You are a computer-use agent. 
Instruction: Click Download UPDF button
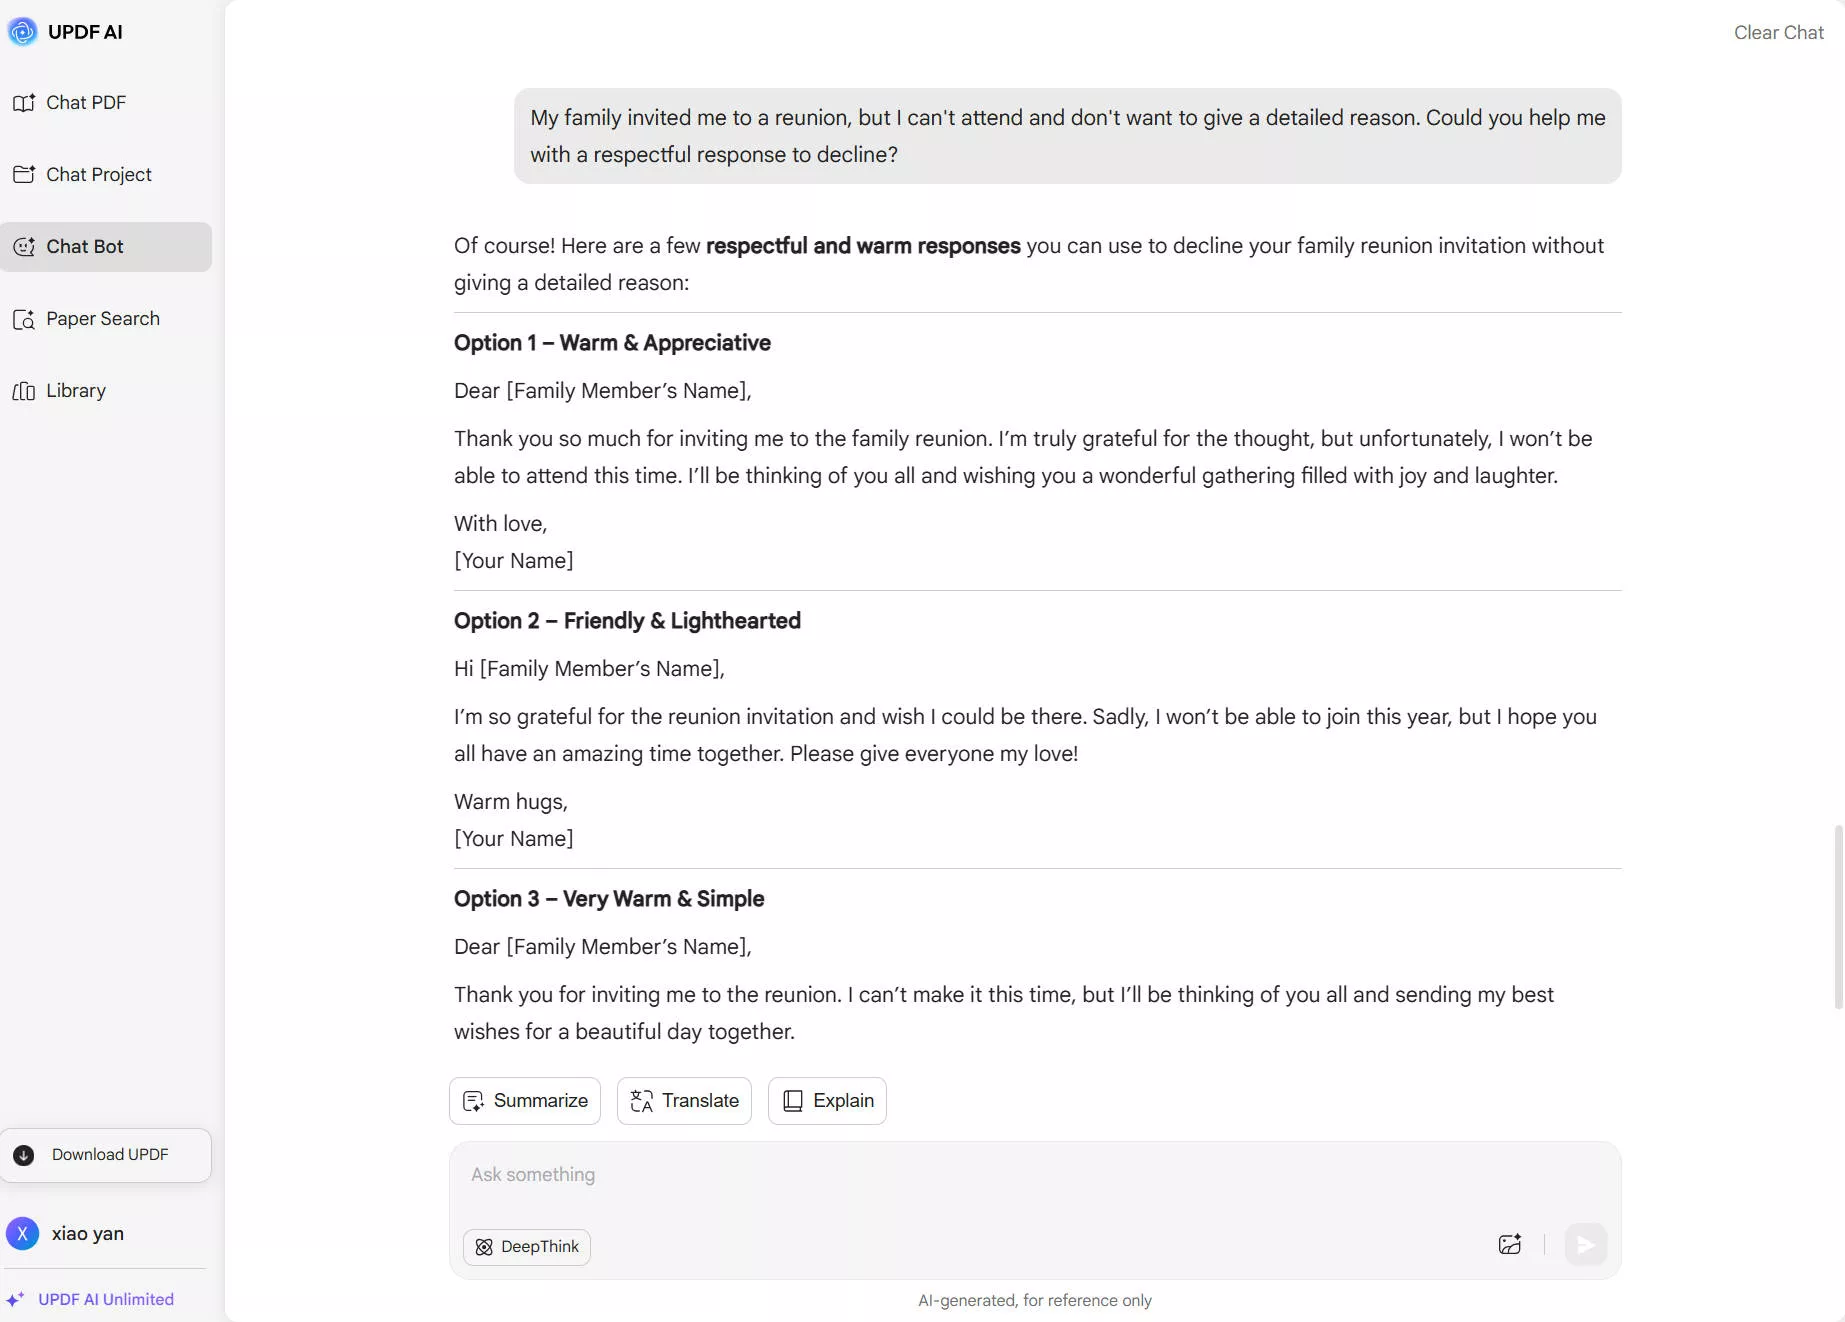(106, 1155)
